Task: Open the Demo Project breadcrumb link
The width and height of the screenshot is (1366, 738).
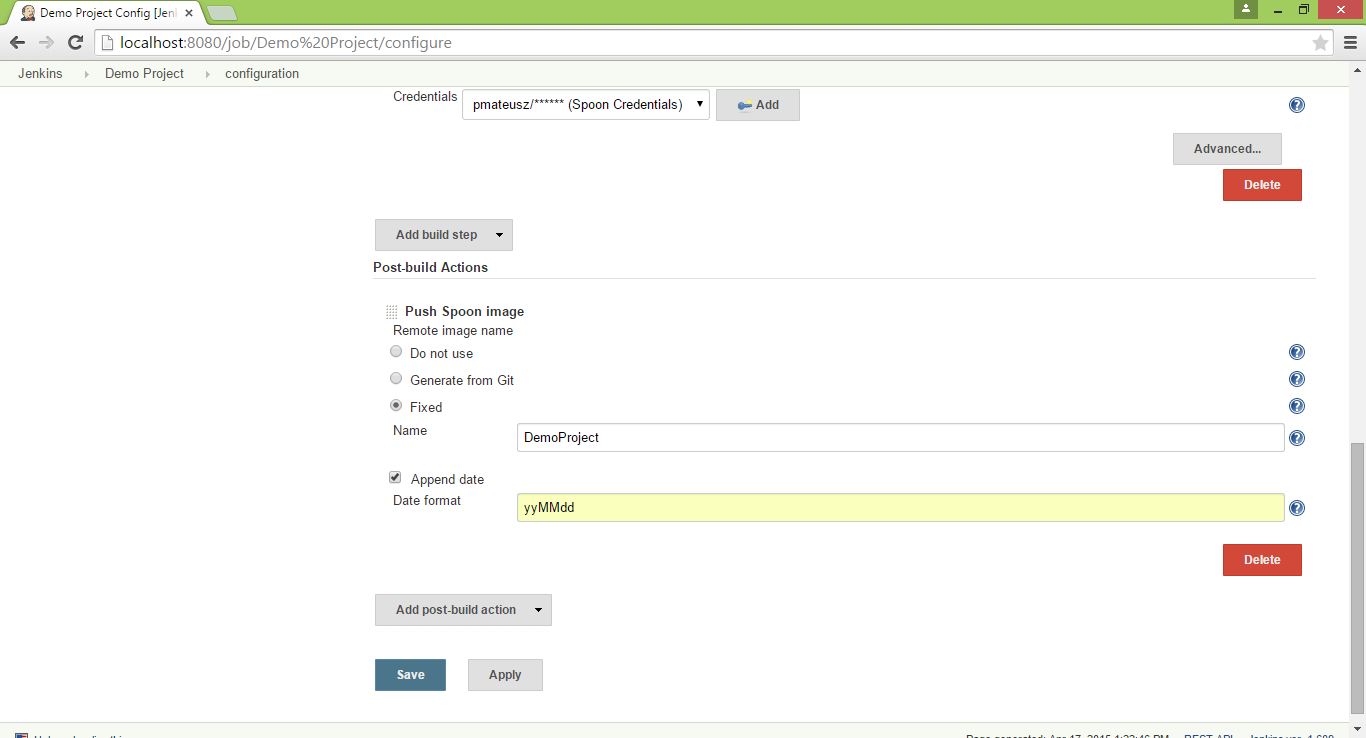Action: pyautogui.click(x=144, y=74)
